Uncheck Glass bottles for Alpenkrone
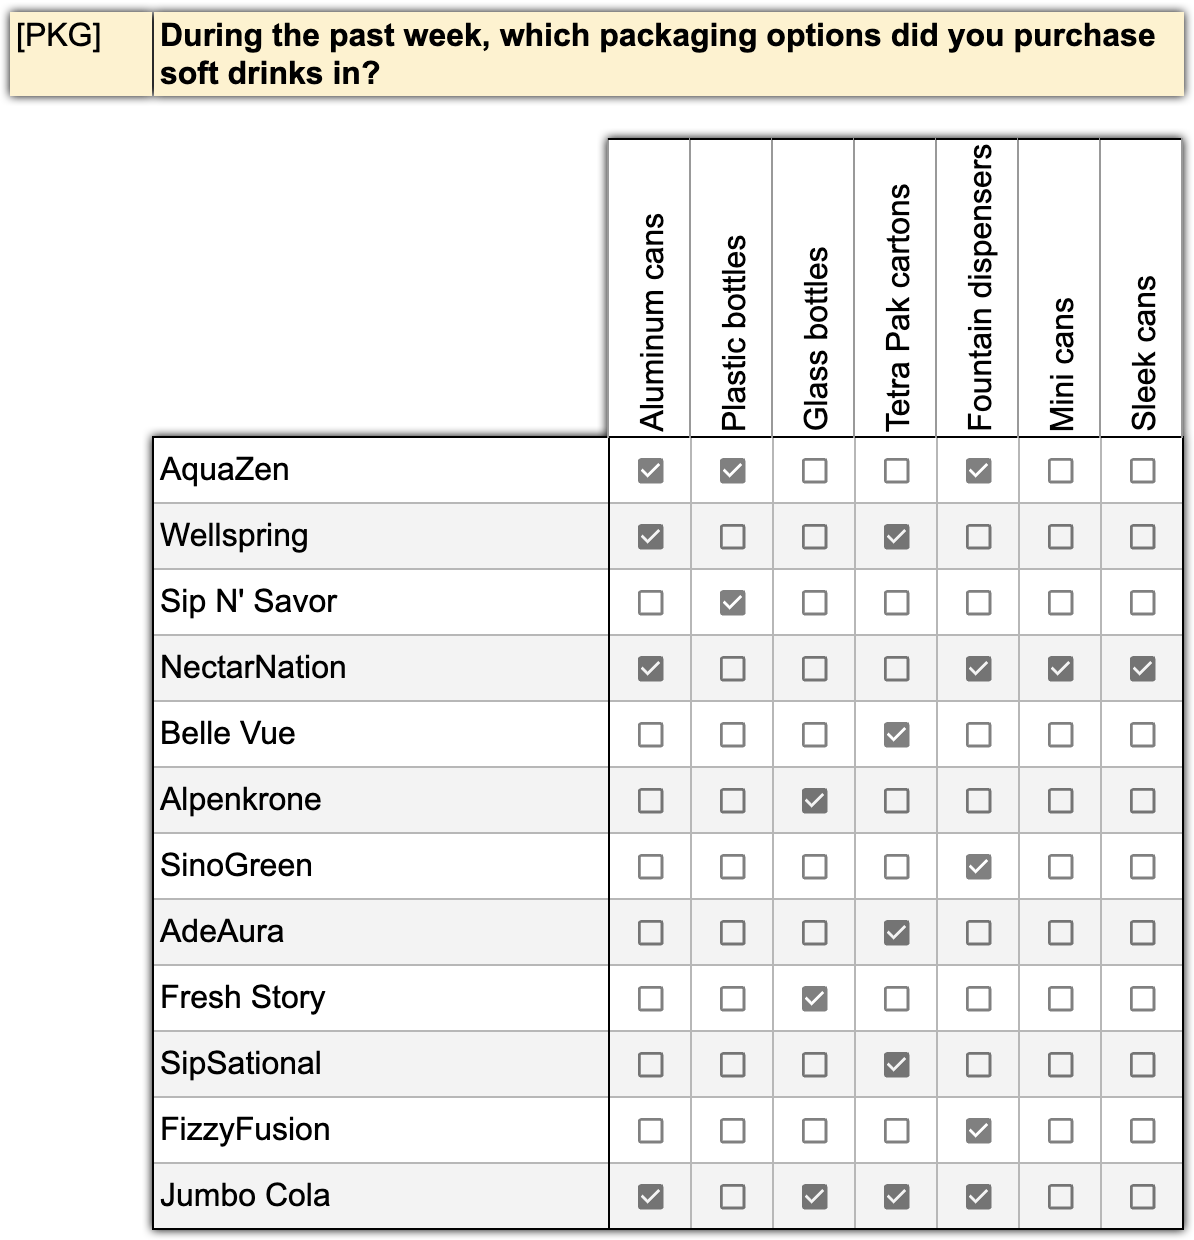This screenshot has width=1194, height=1240. pyautogui.click(x=814, y=800)
